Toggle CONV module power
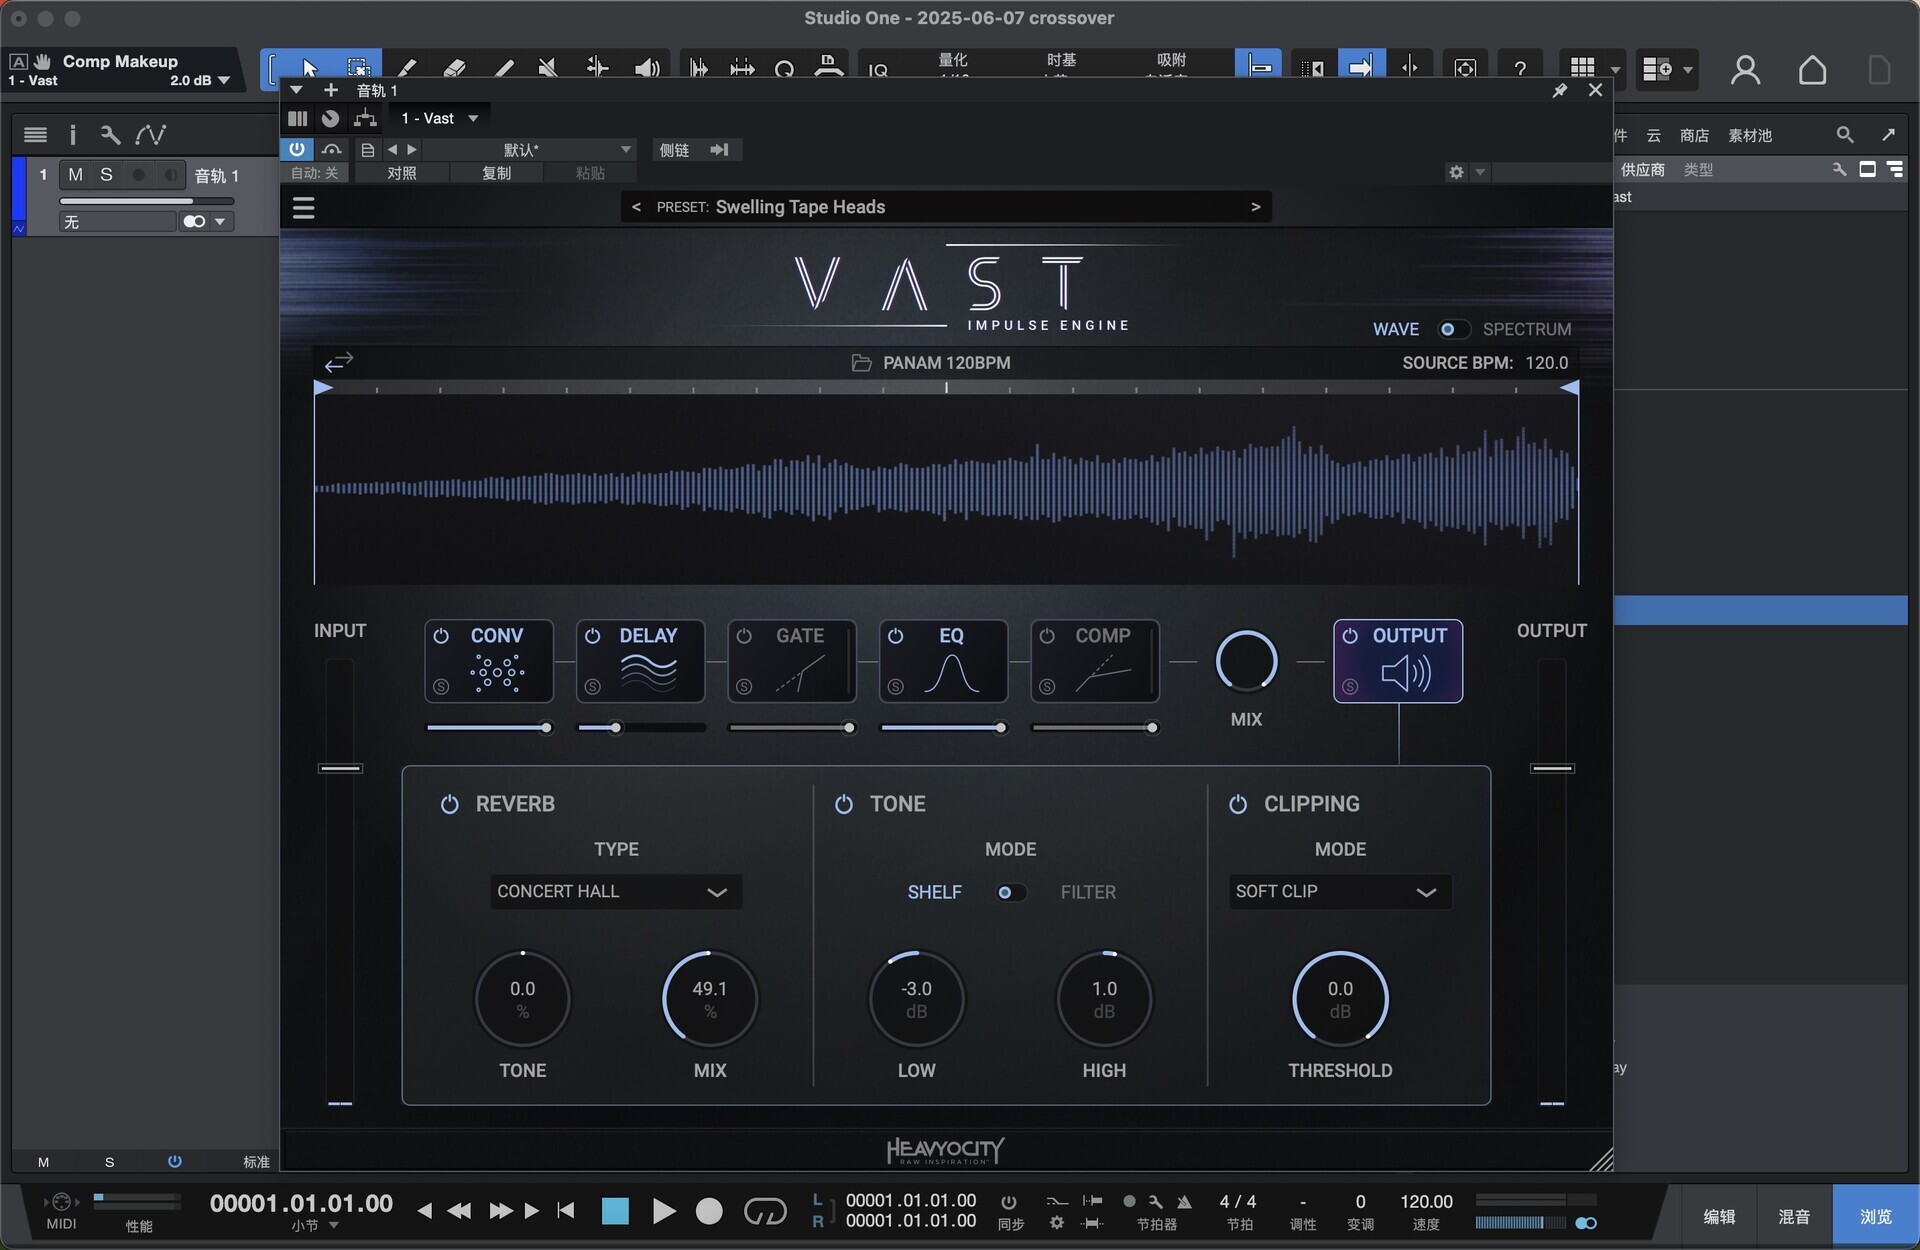Image resolution: width=1920 pixels, height=1250 pixels. coord(441,636)
